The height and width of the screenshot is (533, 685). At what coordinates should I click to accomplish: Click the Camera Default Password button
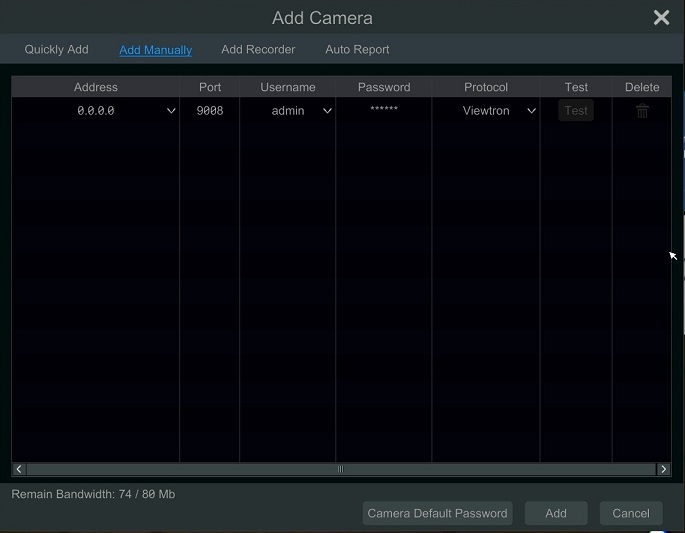click(x=437, y=513)
